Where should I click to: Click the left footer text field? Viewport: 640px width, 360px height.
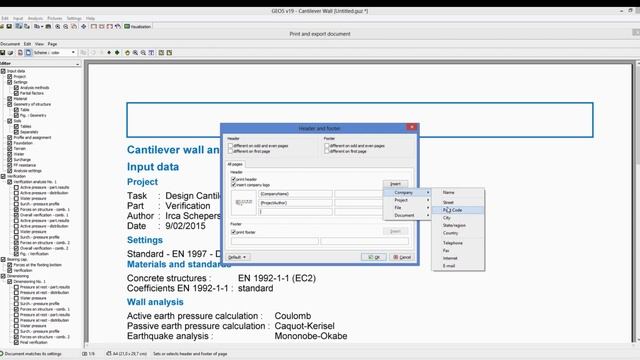275,241
